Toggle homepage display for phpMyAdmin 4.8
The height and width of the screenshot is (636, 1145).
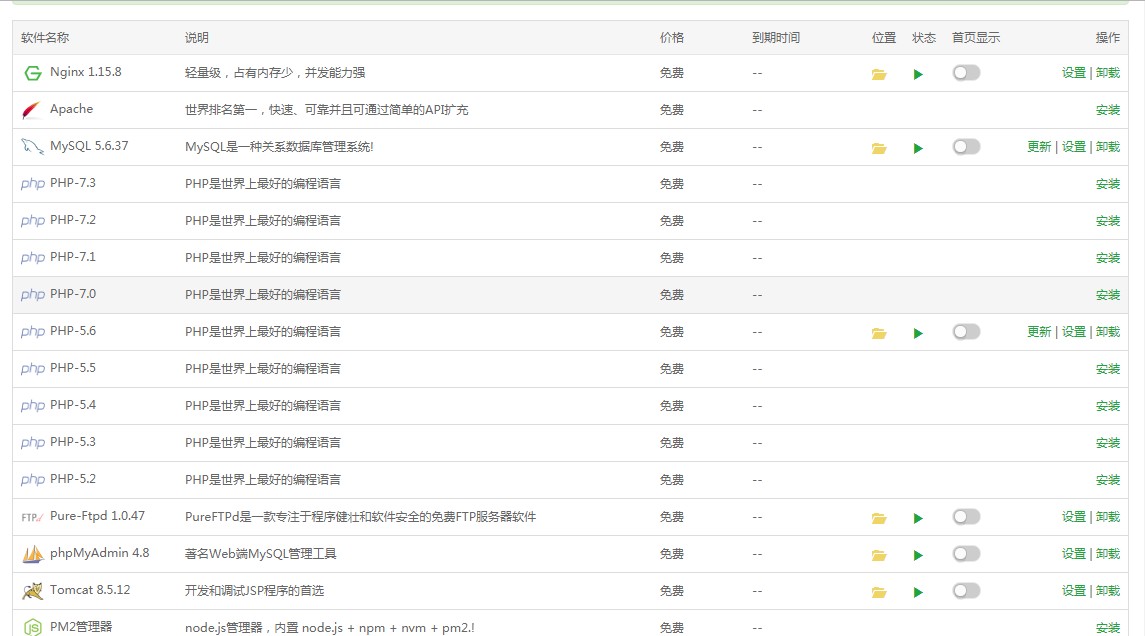coord(966,553)
